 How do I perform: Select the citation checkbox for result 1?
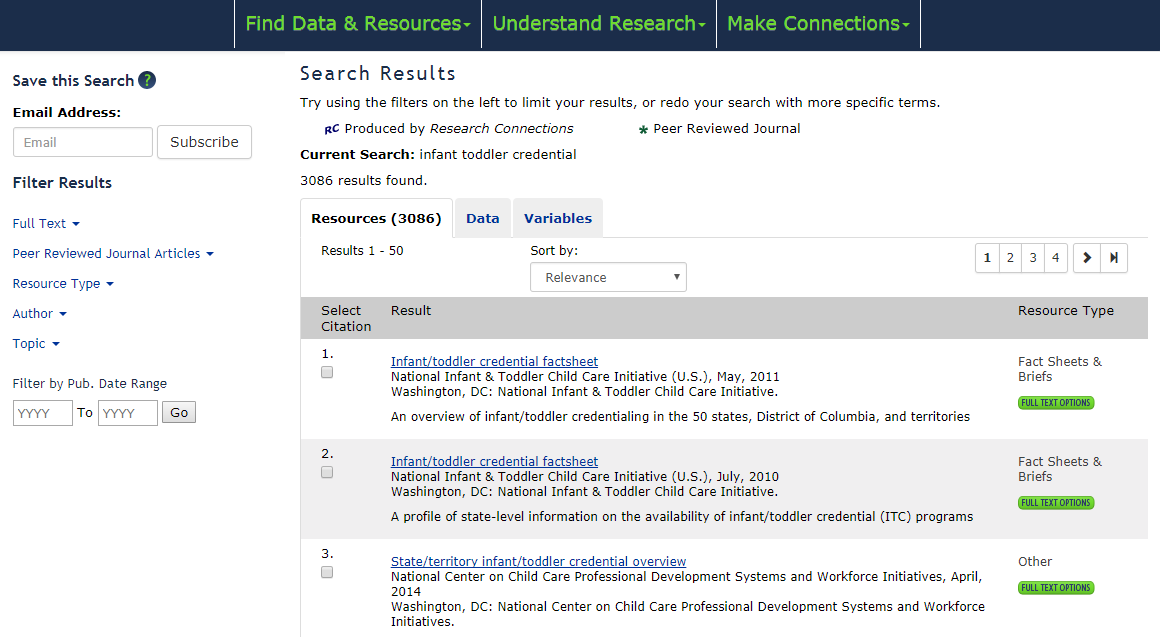point(326,371)
